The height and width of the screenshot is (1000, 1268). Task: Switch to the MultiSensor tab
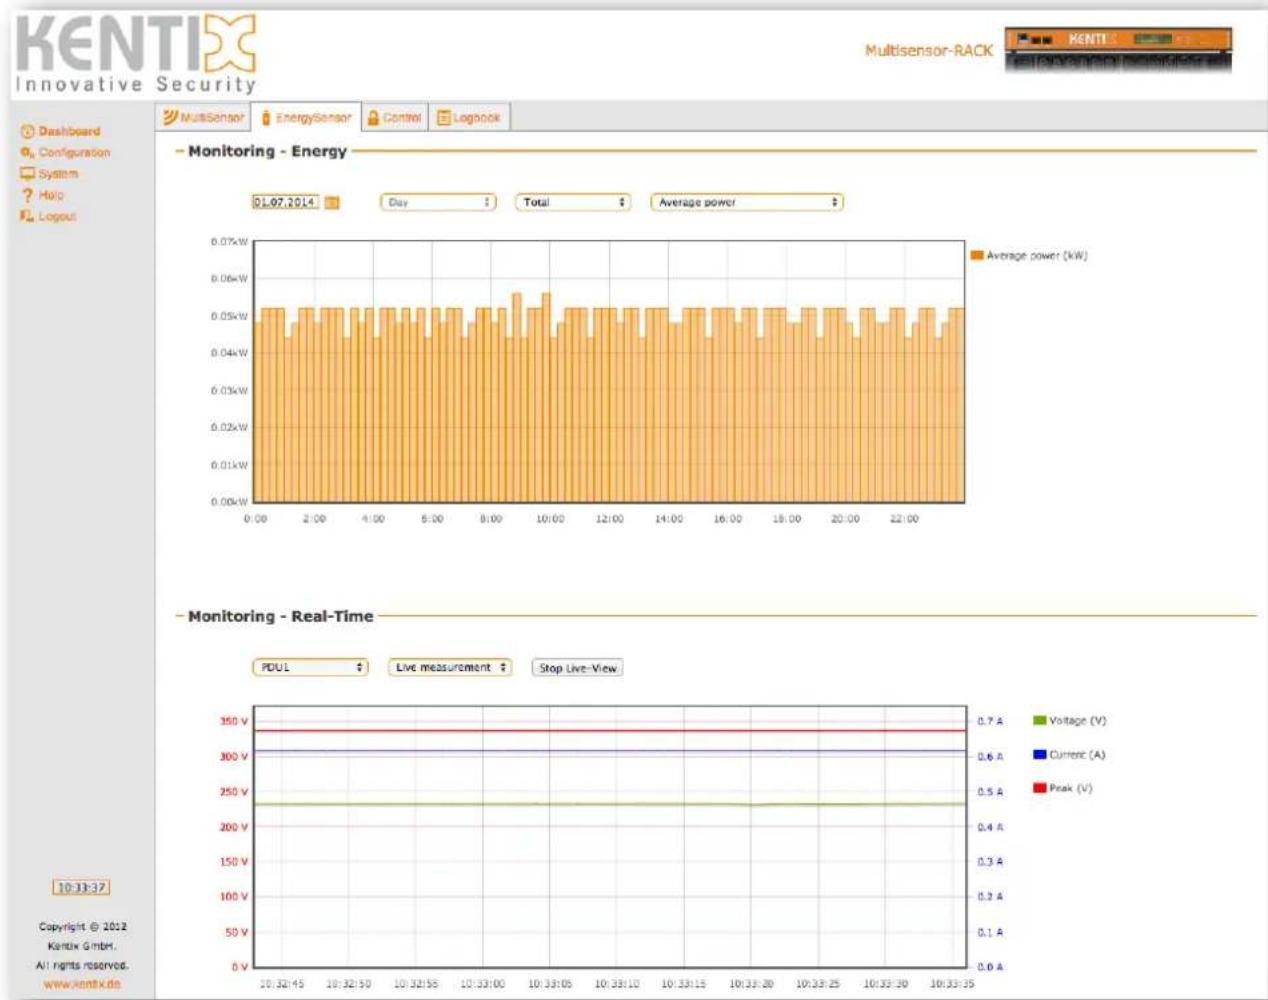[204, 117]
